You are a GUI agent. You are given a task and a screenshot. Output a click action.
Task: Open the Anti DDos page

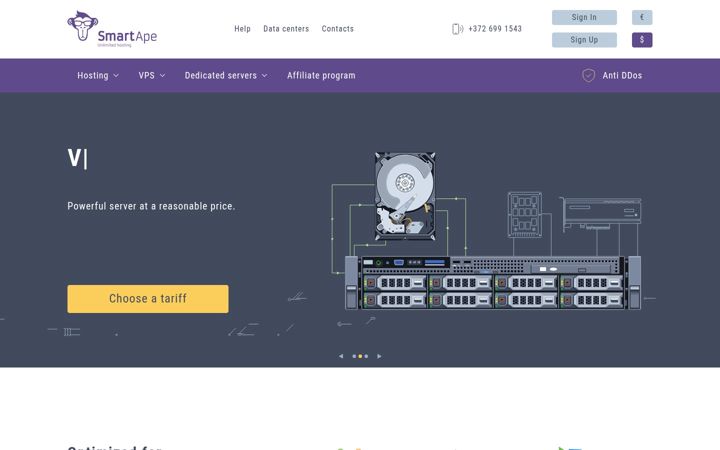(622, 75)
